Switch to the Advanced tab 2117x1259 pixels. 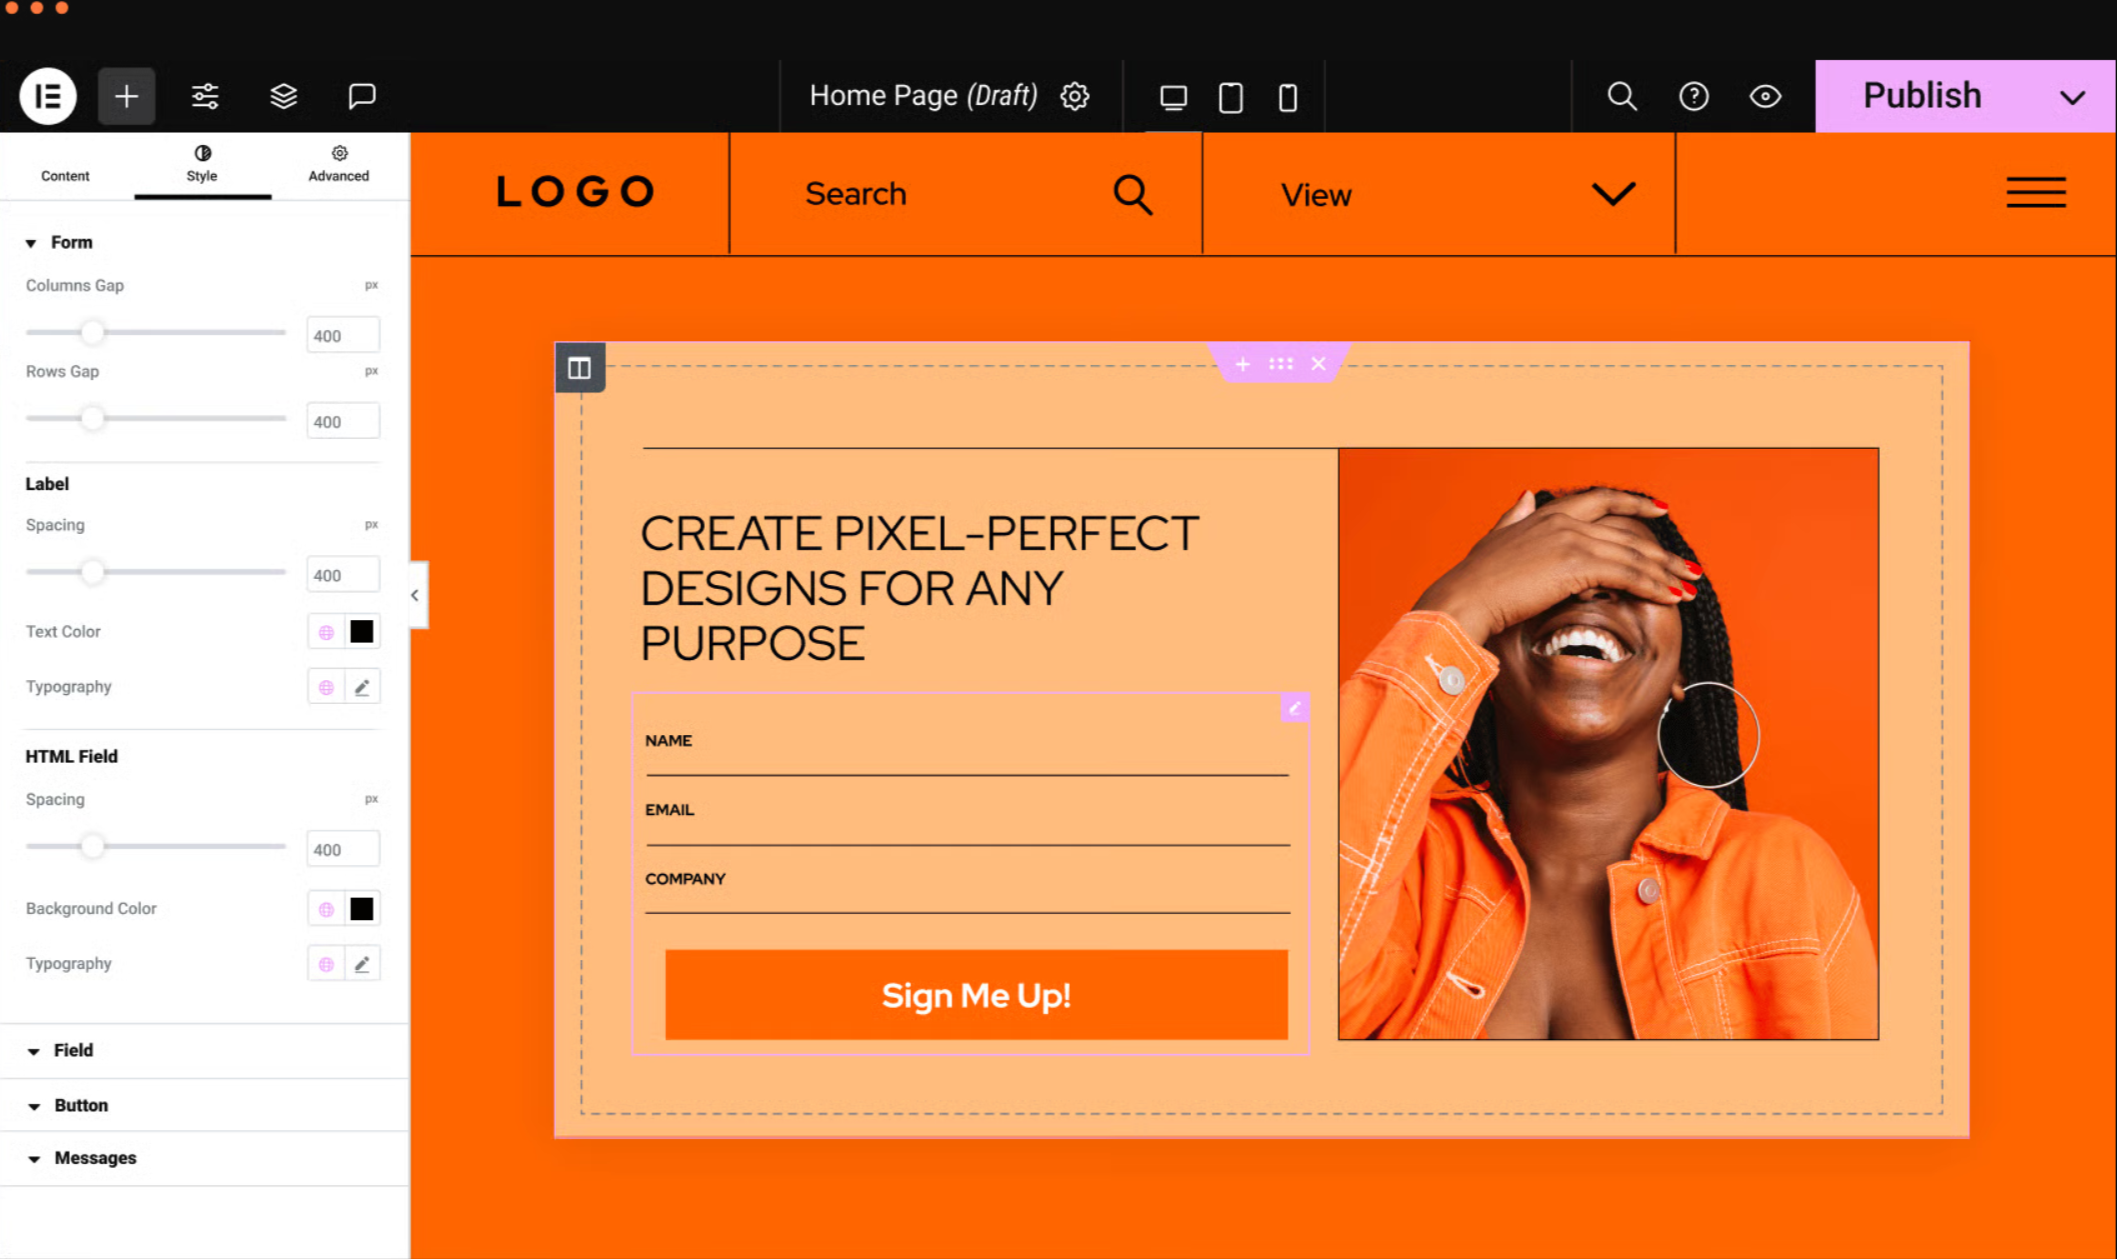click(339, 166)
